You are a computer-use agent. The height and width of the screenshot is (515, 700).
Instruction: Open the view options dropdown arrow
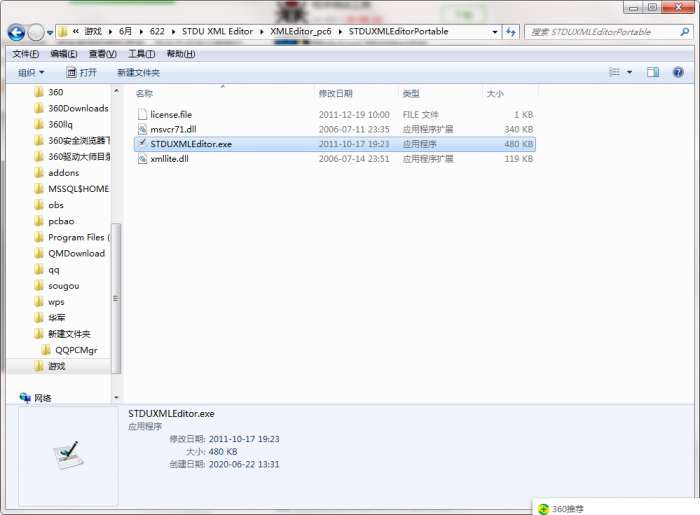[629, 72]
